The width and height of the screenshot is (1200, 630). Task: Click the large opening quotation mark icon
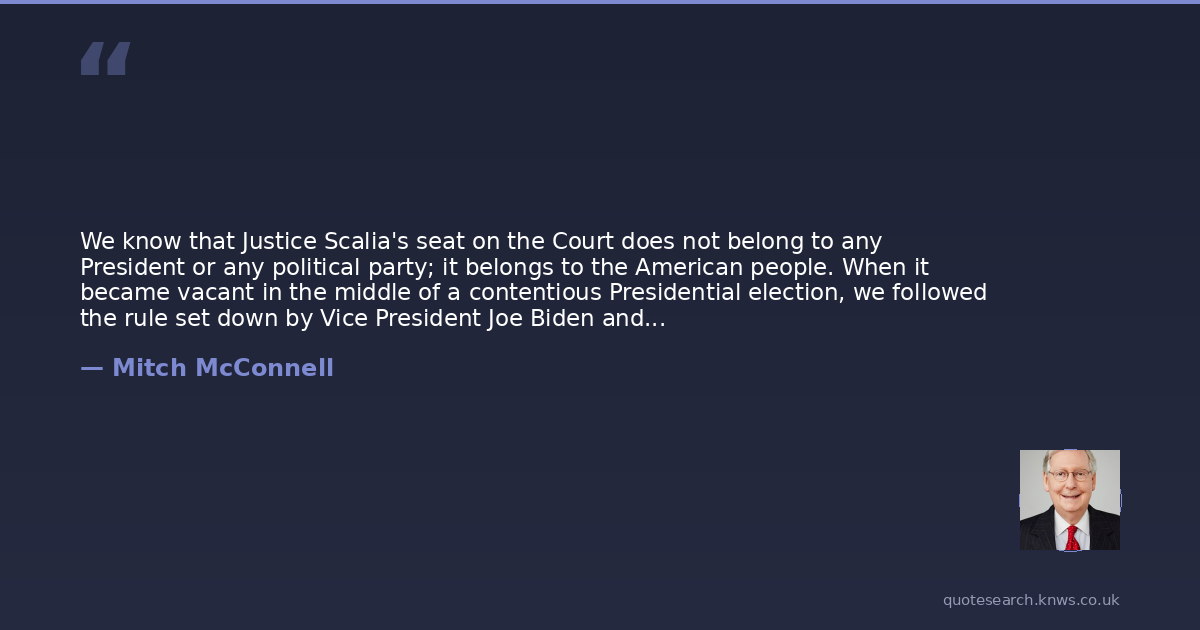pyautogui.click(x=105, y=59)
